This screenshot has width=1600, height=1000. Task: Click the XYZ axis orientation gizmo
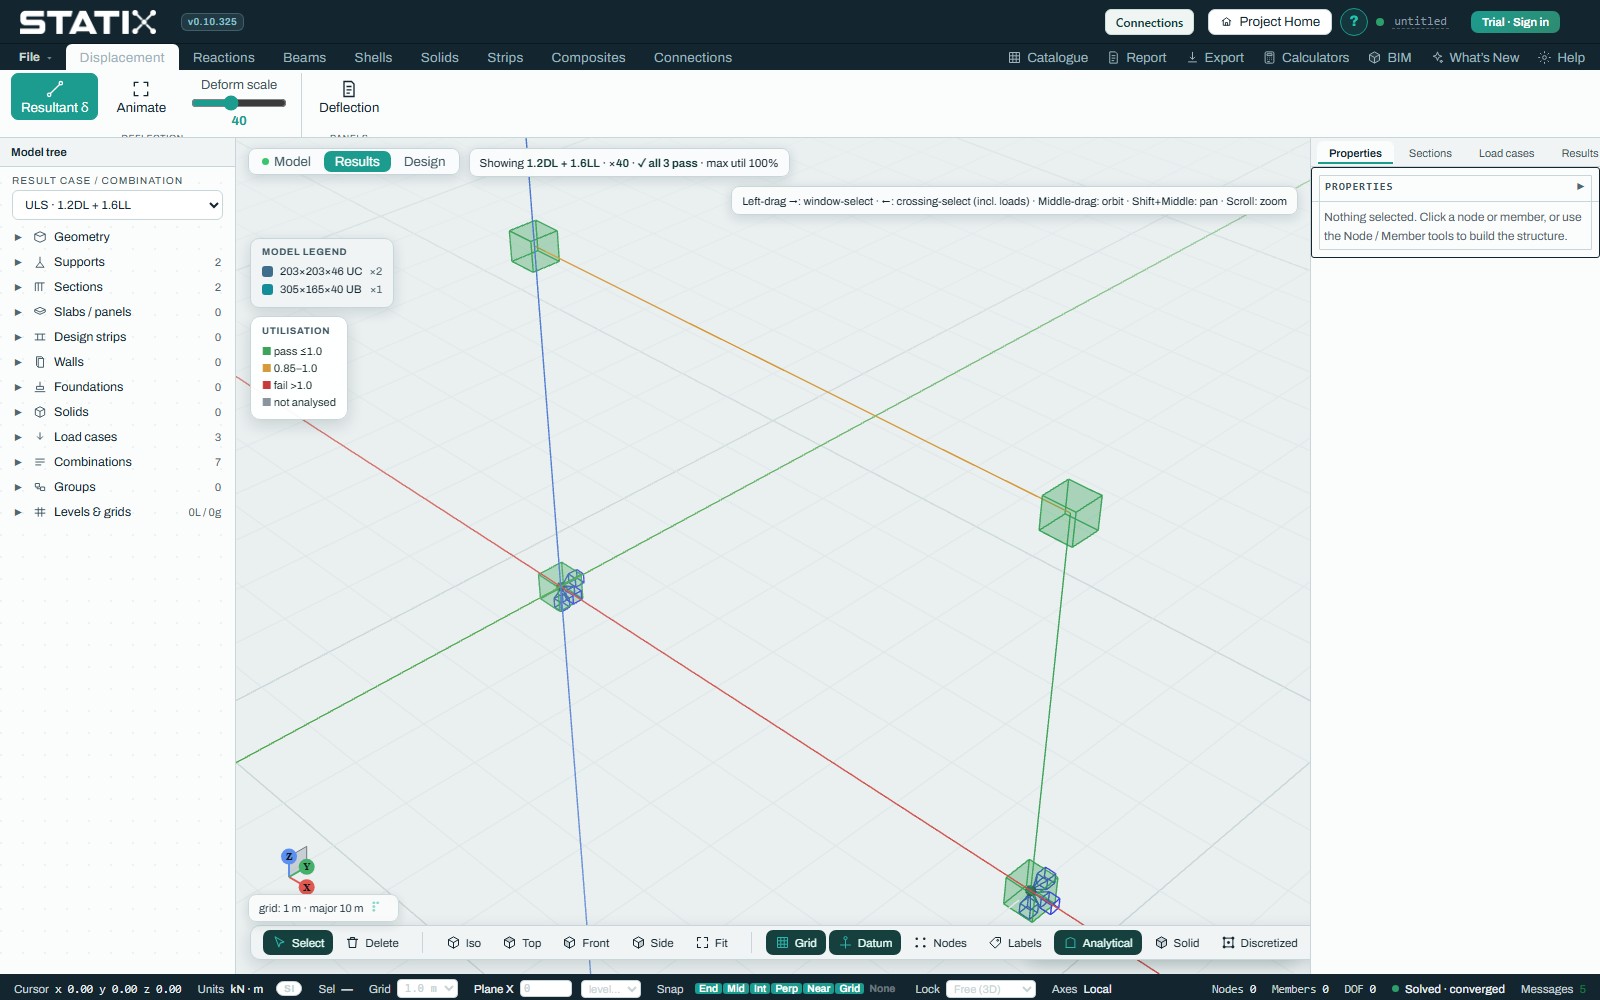click(298, 870)
